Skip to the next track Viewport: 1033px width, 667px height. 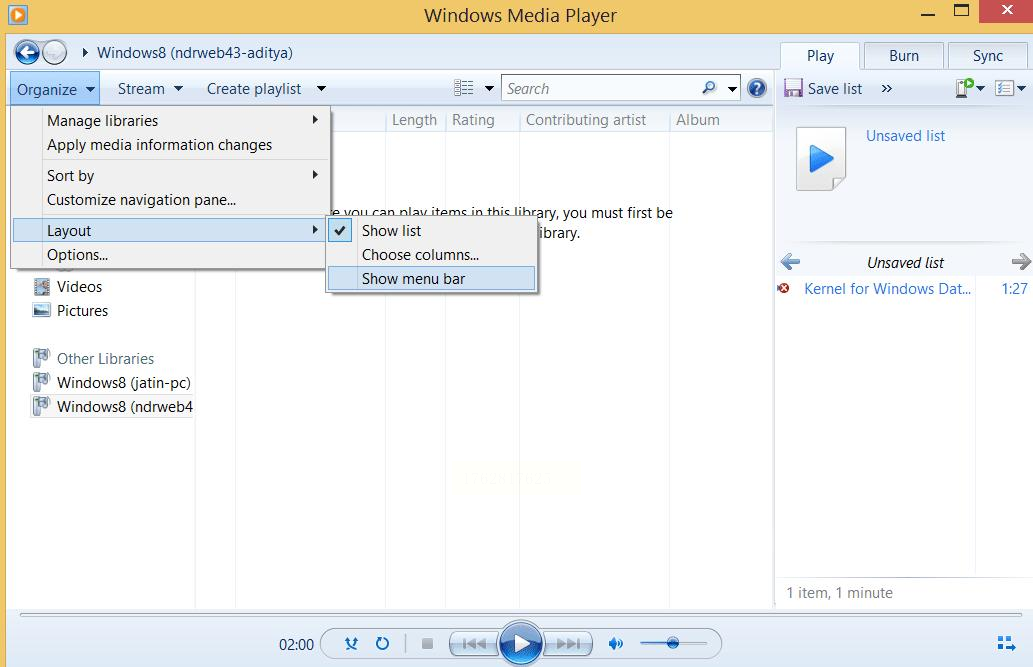[568, 644]
